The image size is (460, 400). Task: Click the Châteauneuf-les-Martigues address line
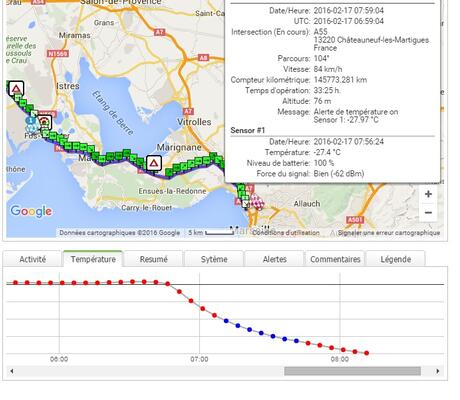tap(371, 40)
